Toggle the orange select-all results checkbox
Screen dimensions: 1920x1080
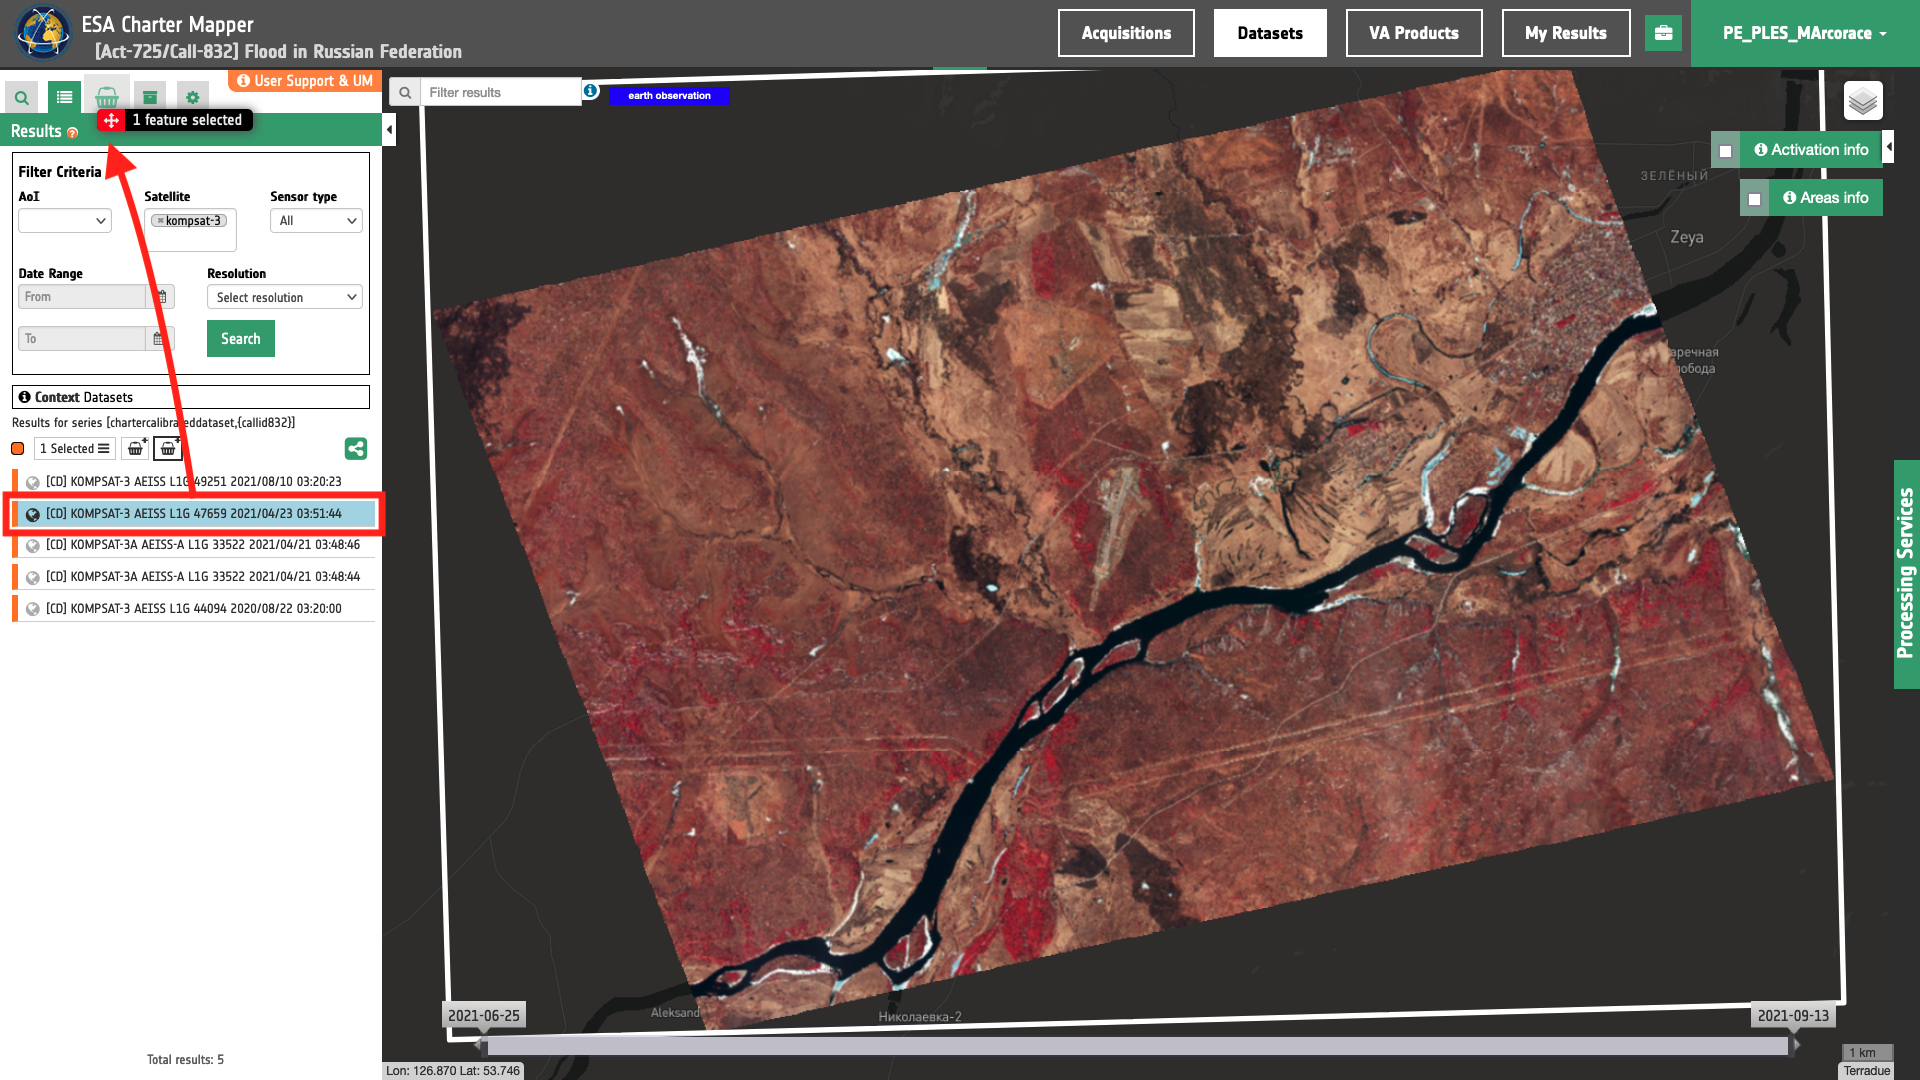point(18,449)
